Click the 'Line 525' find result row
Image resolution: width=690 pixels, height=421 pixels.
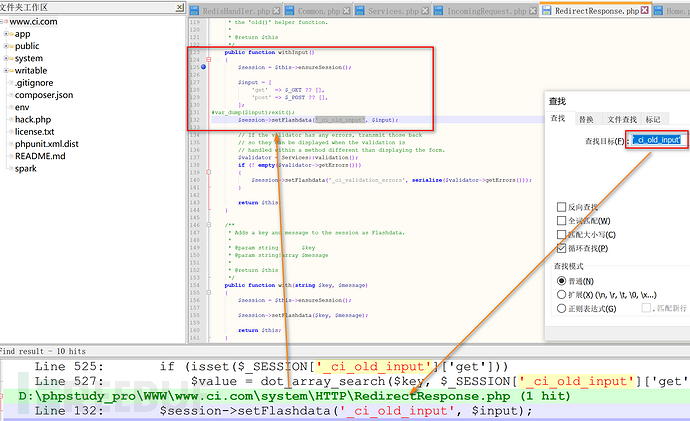345,366
